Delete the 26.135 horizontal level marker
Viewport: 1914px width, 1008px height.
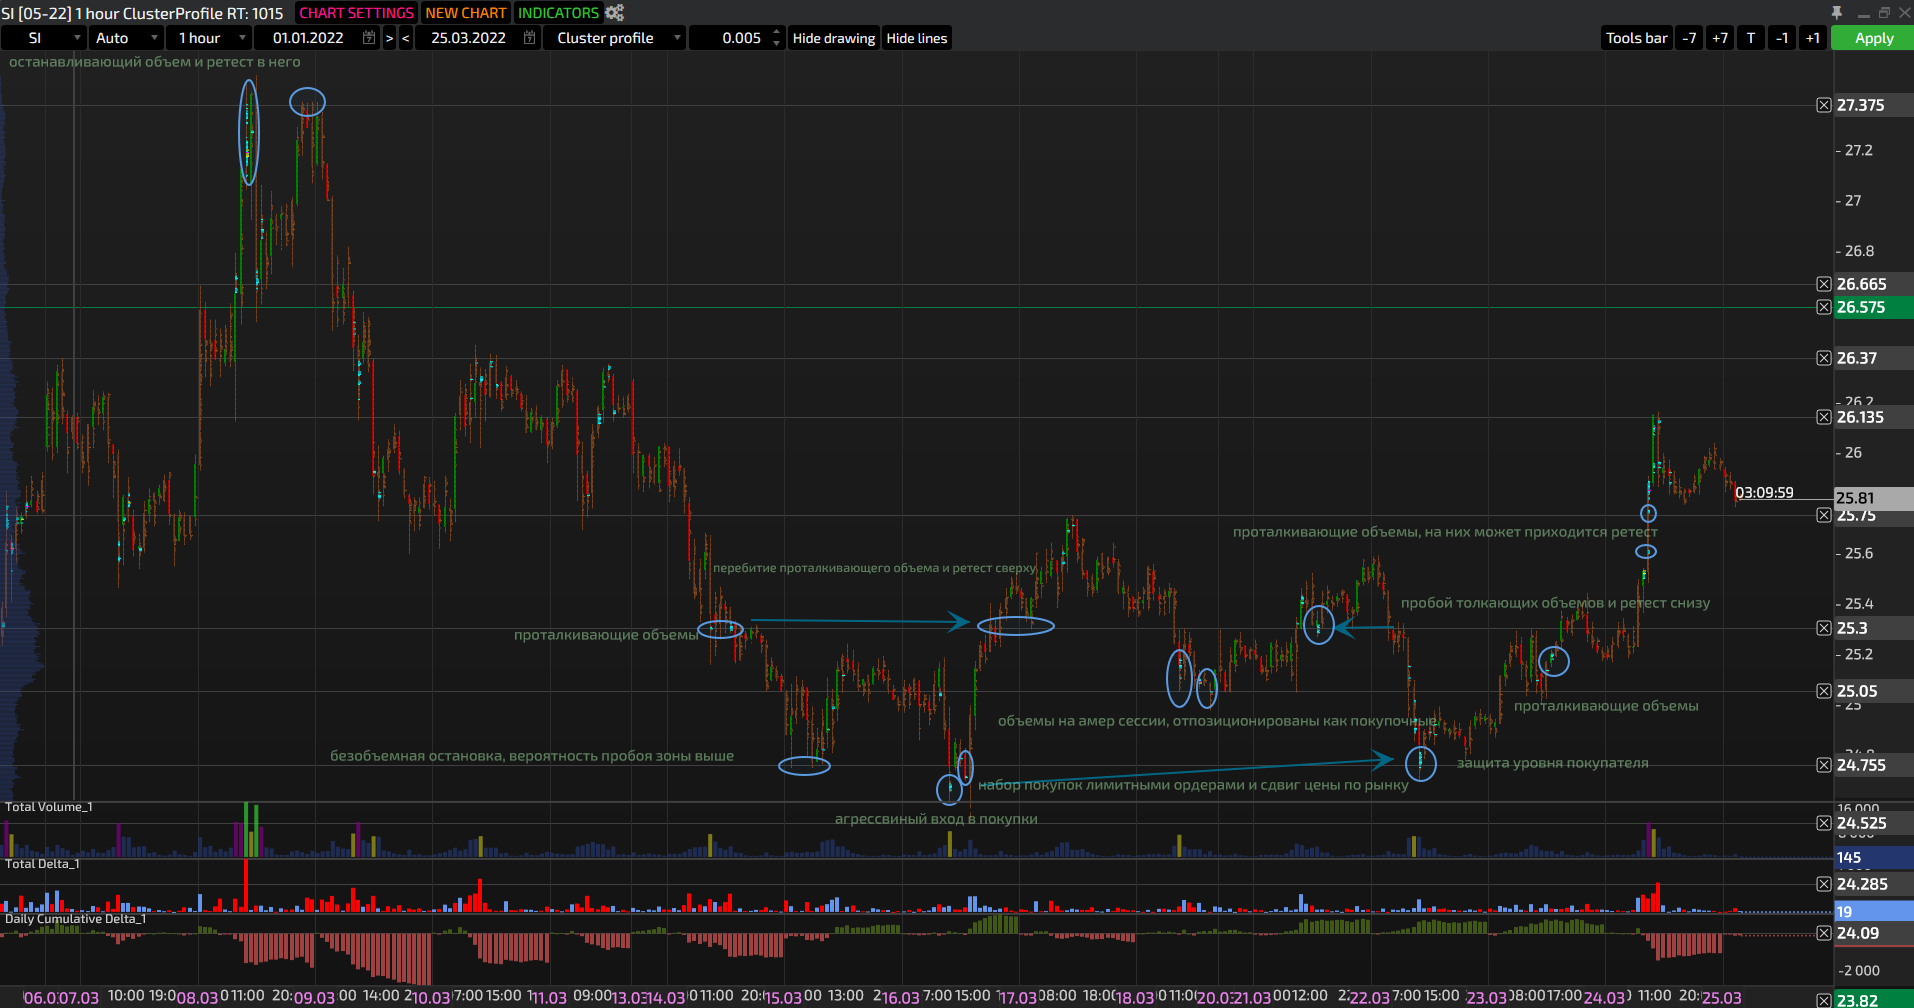coord(1823,417)
